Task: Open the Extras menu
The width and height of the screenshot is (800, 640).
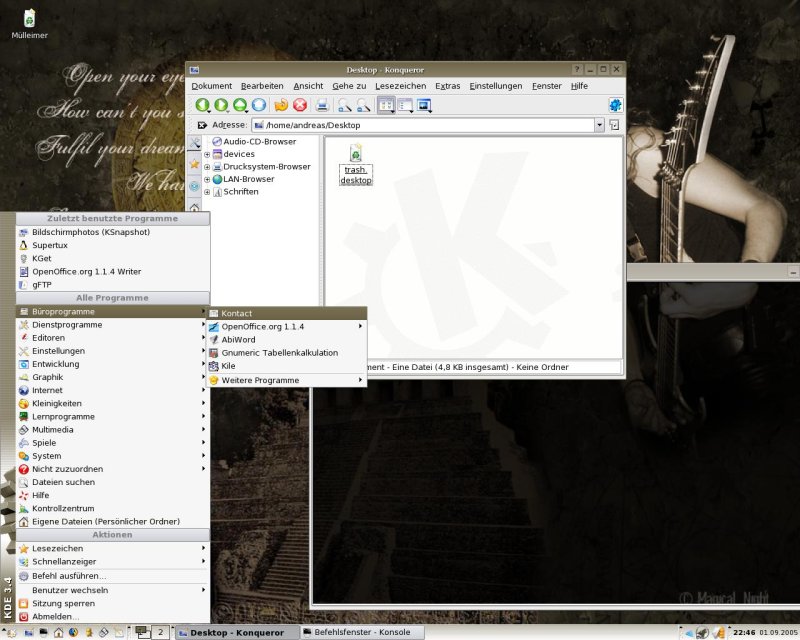Action: tap(447, 86)
